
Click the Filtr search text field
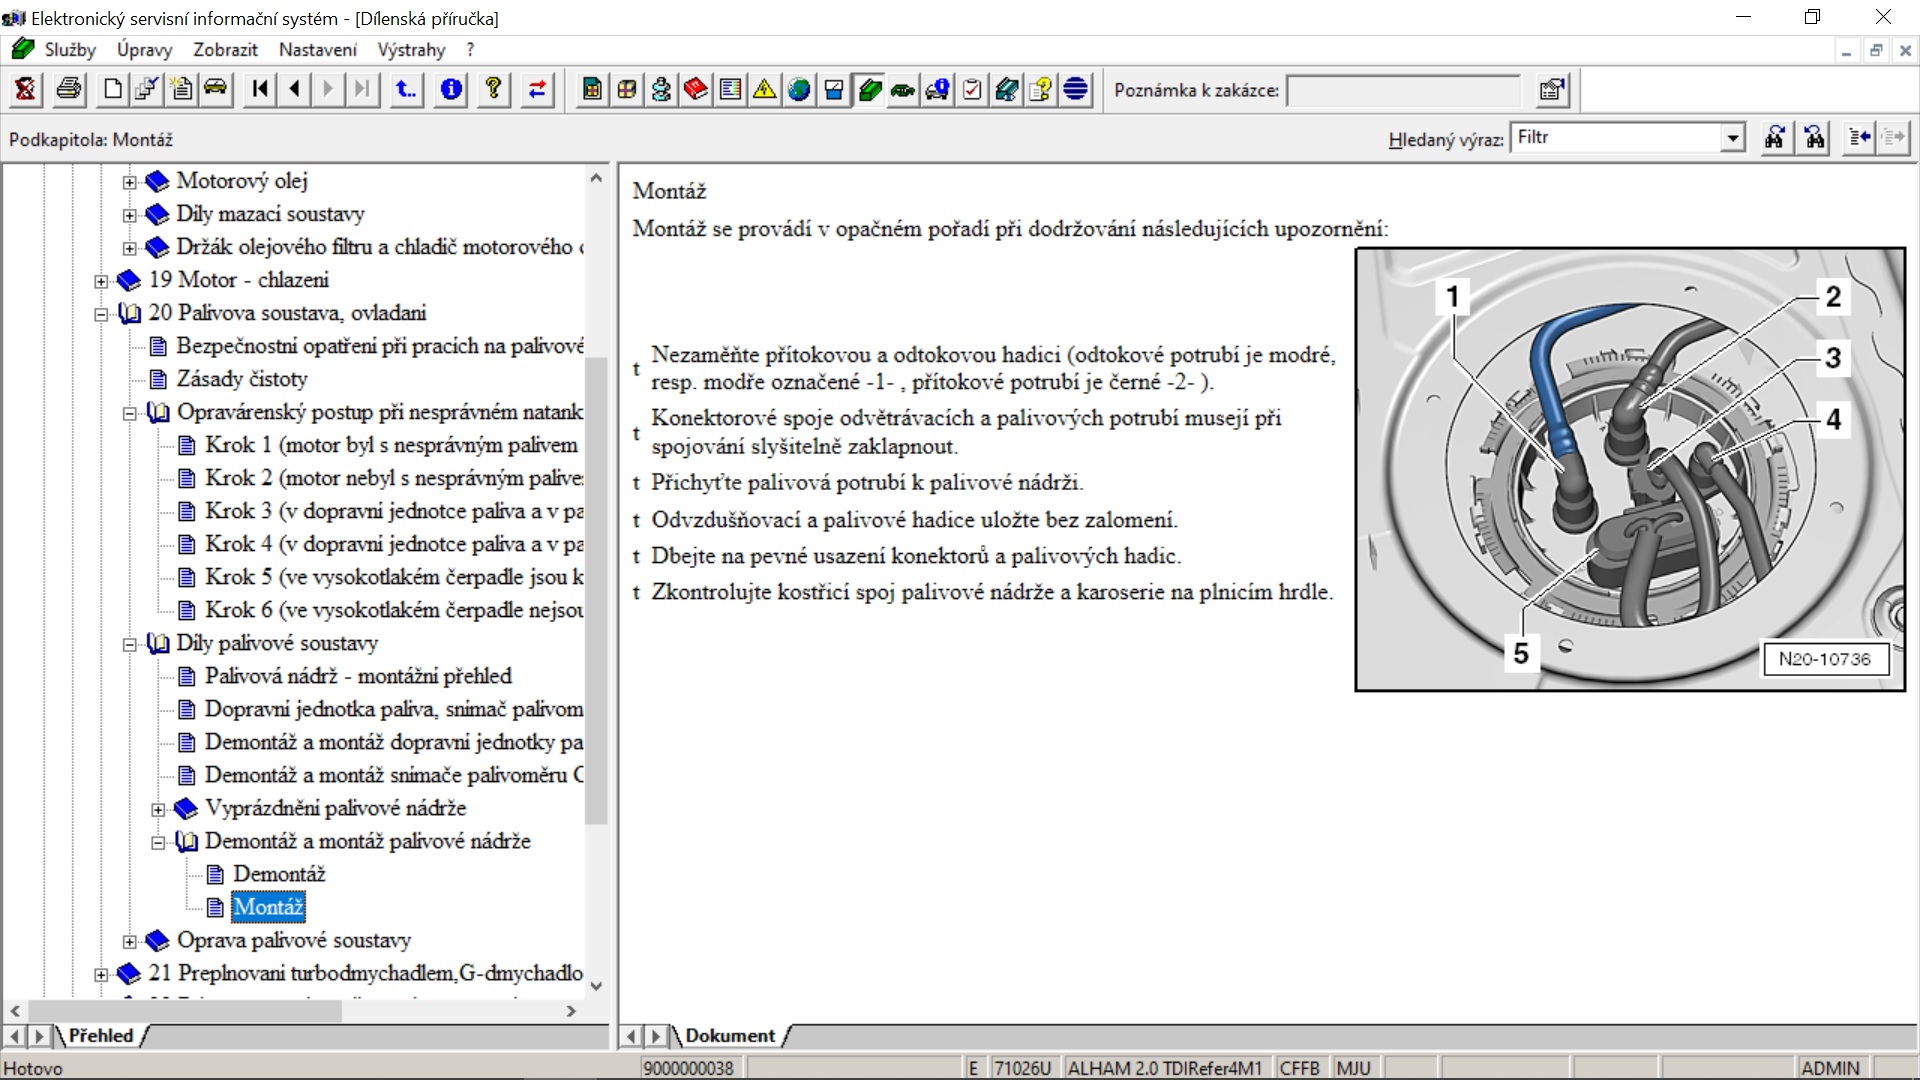[x=1616, y=138]
